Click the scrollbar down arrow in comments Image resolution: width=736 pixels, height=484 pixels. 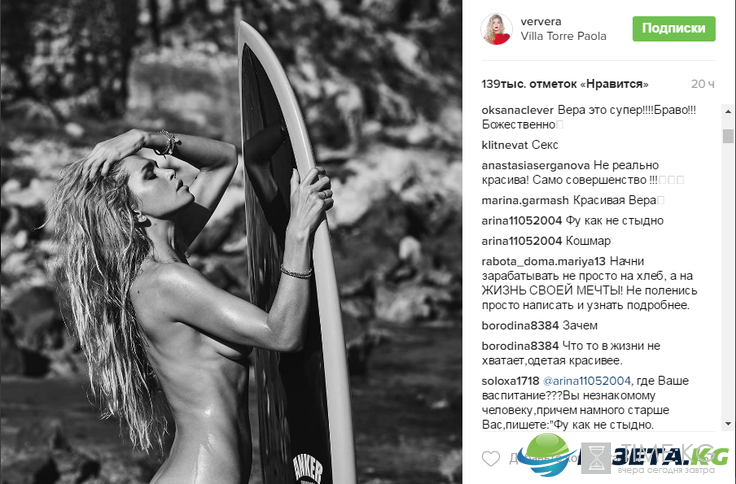click(728, 424)
